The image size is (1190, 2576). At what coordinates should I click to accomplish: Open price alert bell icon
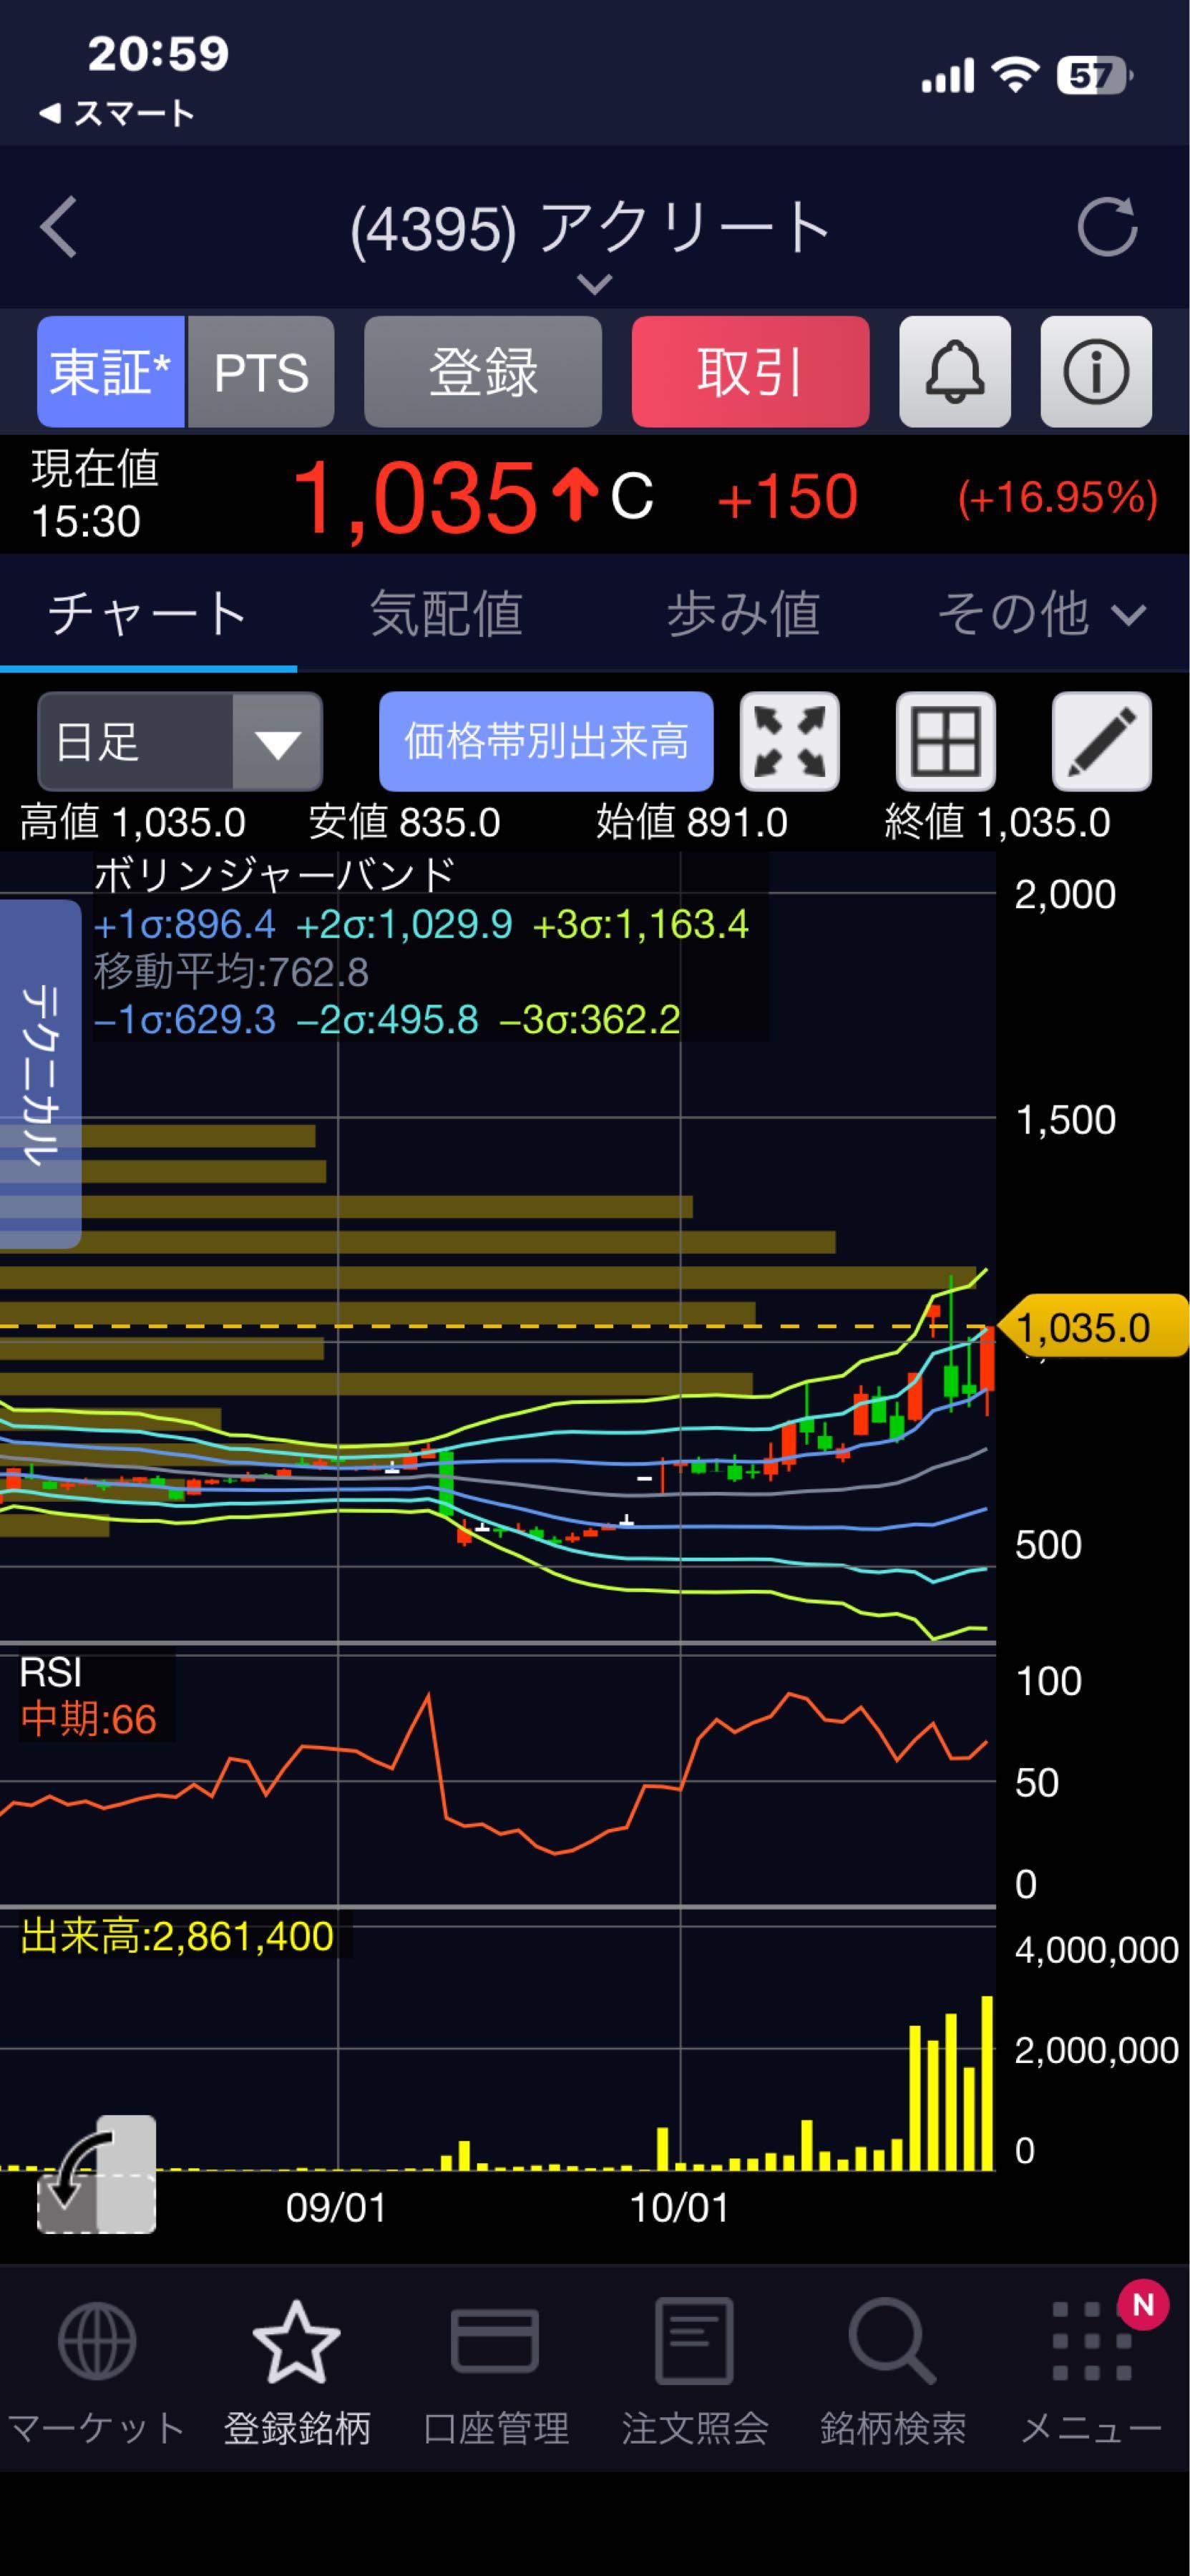955,372
